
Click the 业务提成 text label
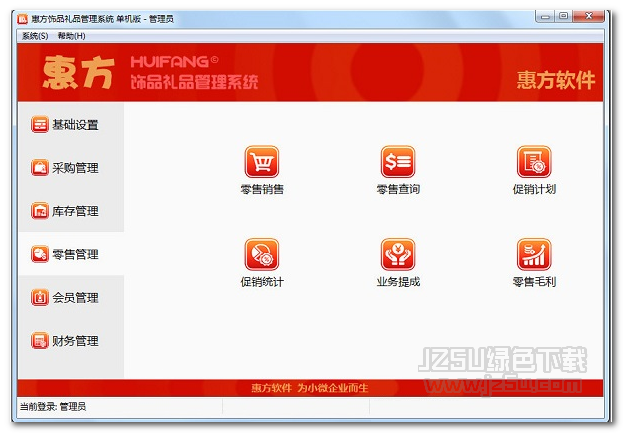(x=398, y=282)
